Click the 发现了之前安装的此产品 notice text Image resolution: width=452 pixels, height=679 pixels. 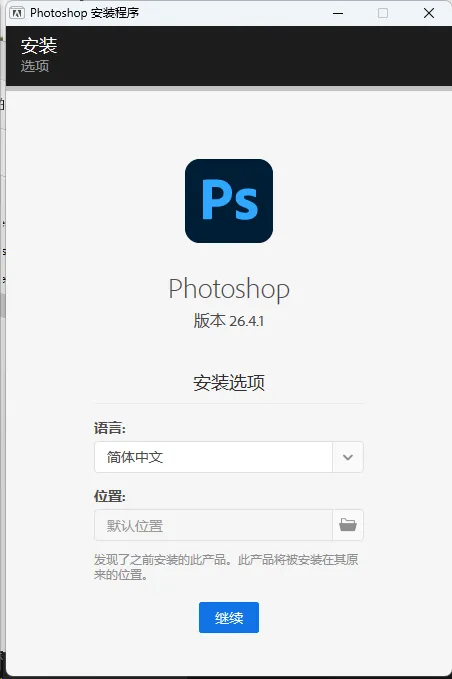click(x=226, y=567)
